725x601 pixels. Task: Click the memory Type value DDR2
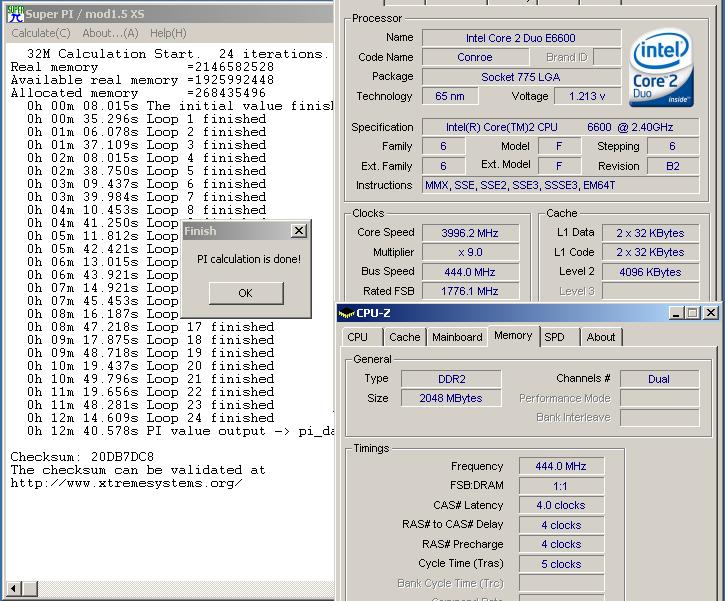451,379
